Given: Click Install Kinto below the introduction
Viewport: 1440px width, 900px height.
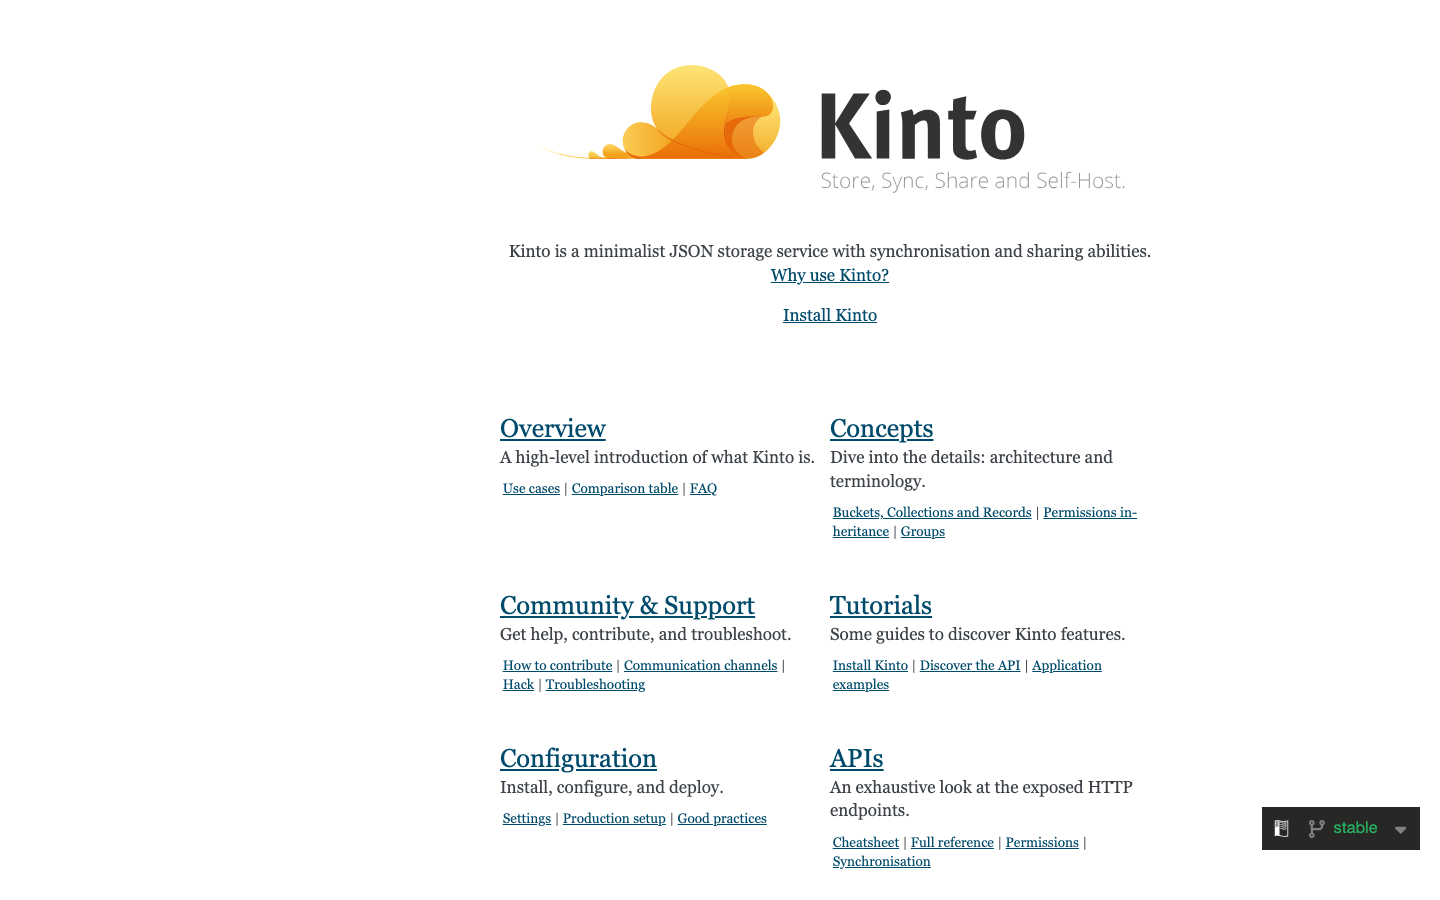Looking at the screenshot, I should click(x=829, y=315).
